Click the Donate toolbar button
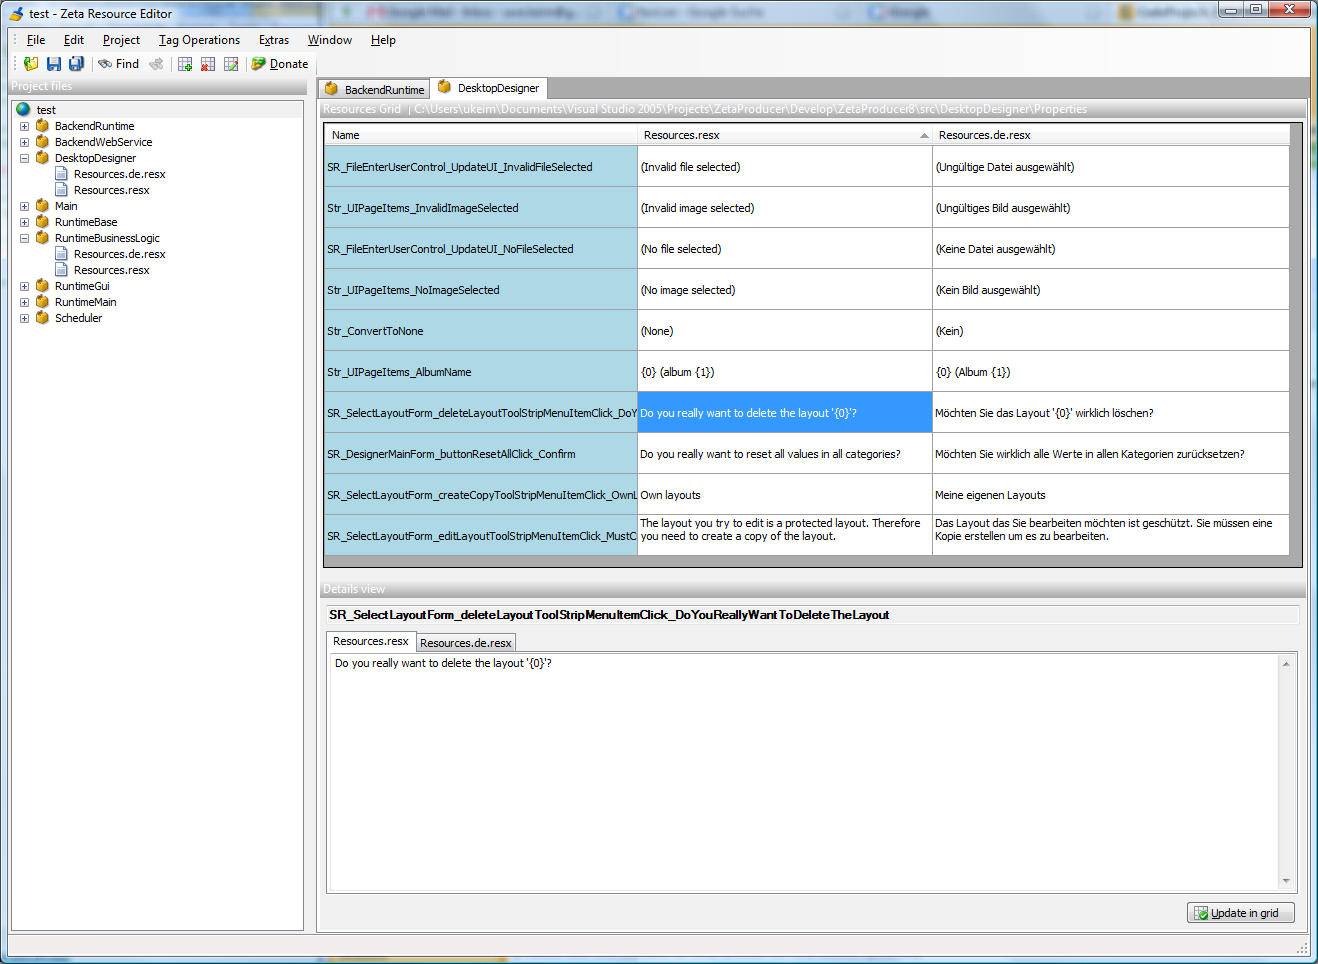The image size is (1318, 964). (280, 64)
